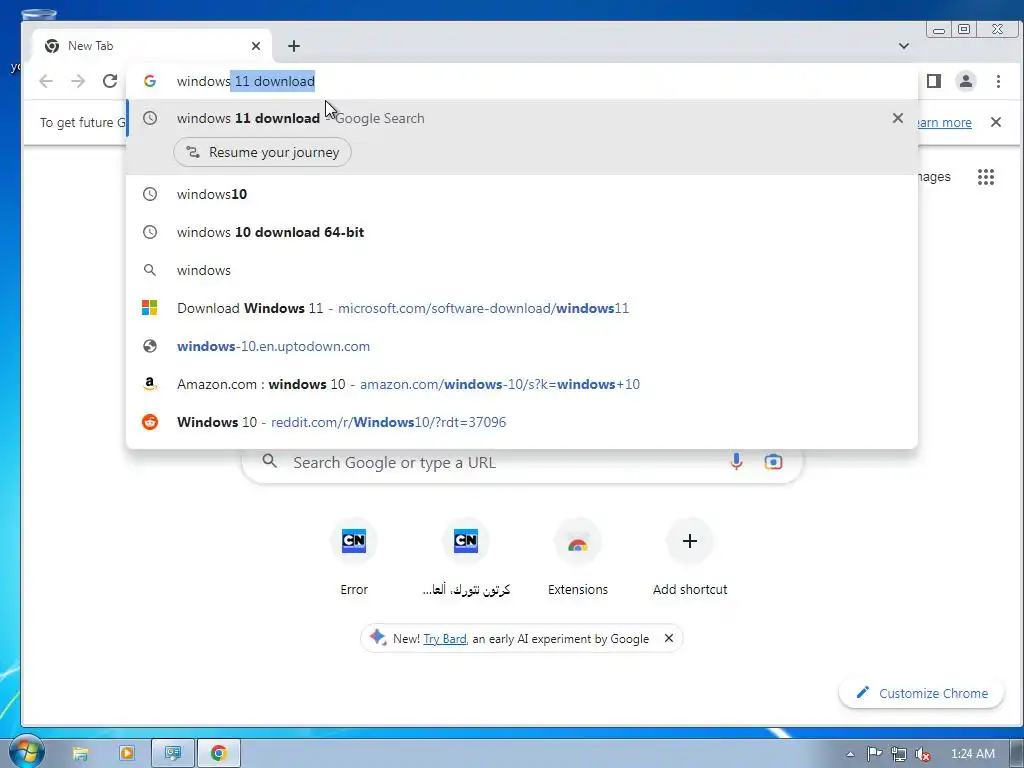Open the Google apps grid icon
Image resolution: width=1024 pixels, height=768 pixels.
tap(986, 177)
